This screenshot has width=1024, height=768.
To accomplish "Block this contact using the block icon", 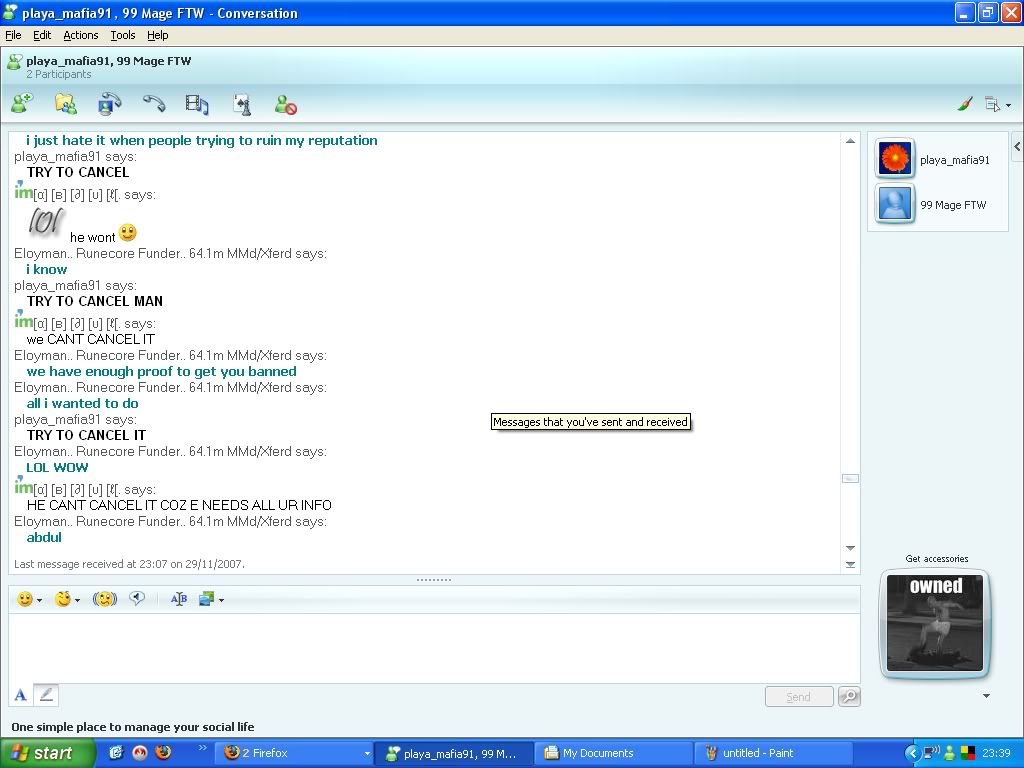I will [x=286, y=105].
